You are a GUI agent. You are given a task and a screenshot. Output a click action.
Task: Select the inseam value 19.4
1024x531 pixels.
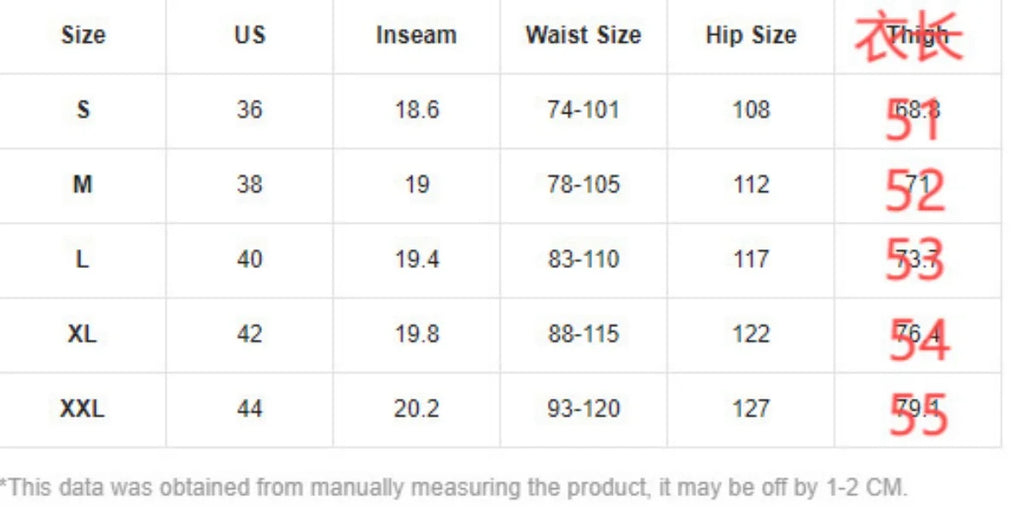tap(416, 259)
